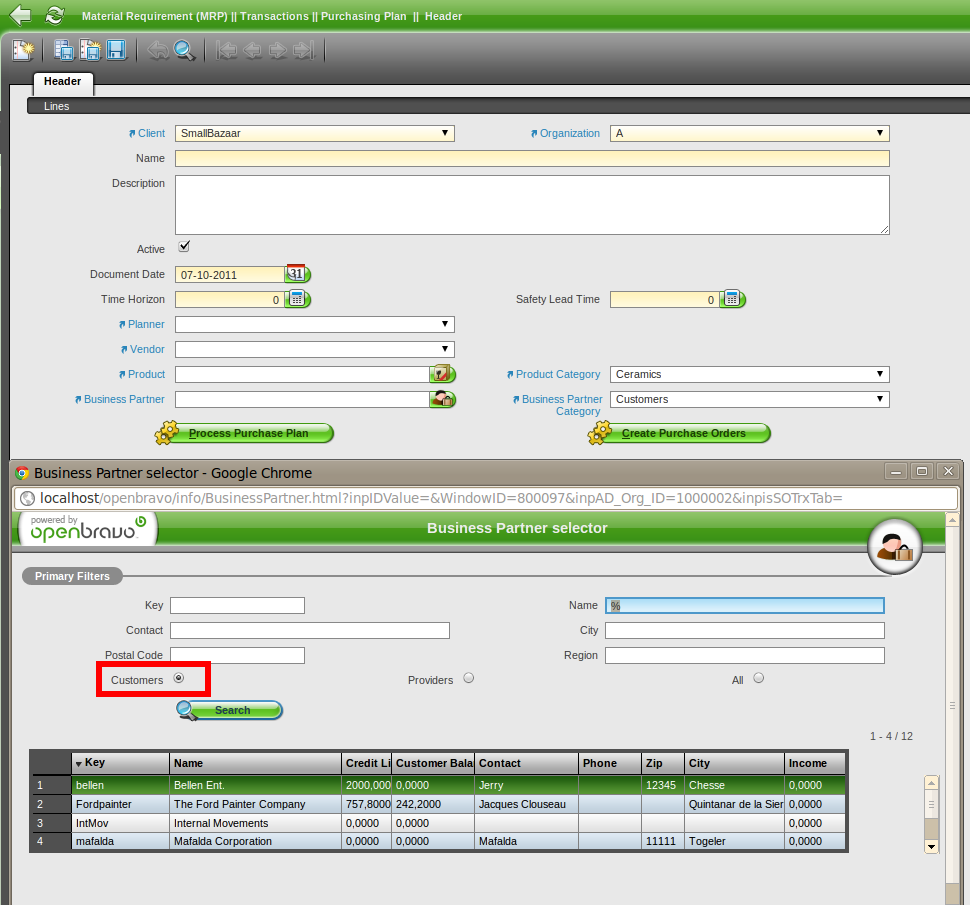The height and width of the screenshot is (905, 970).
Task: Open the Planner dropdown
Action: [x=315, y=324]
